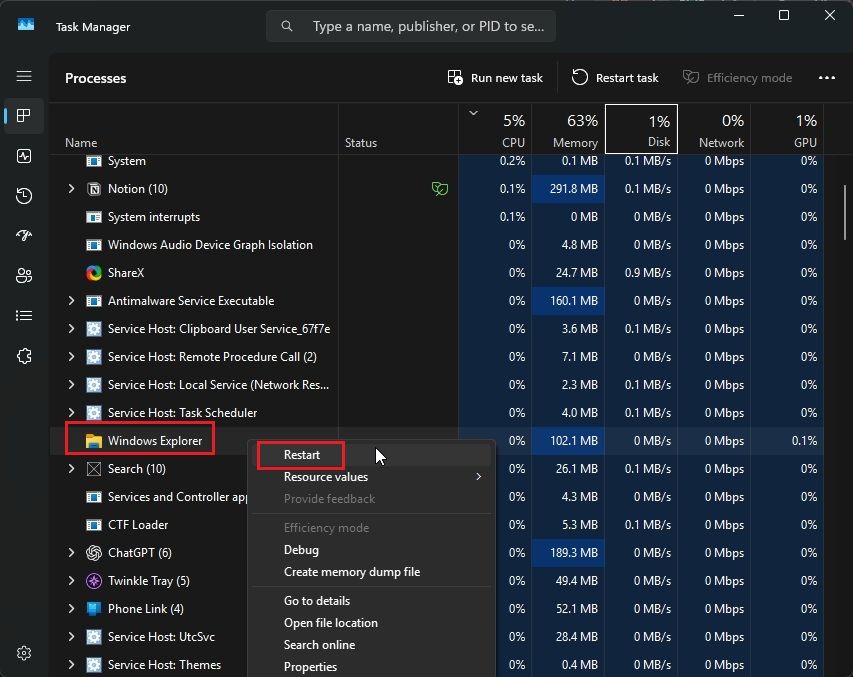
Task: Click the Phone Link app icon
Action: point(94,608)
